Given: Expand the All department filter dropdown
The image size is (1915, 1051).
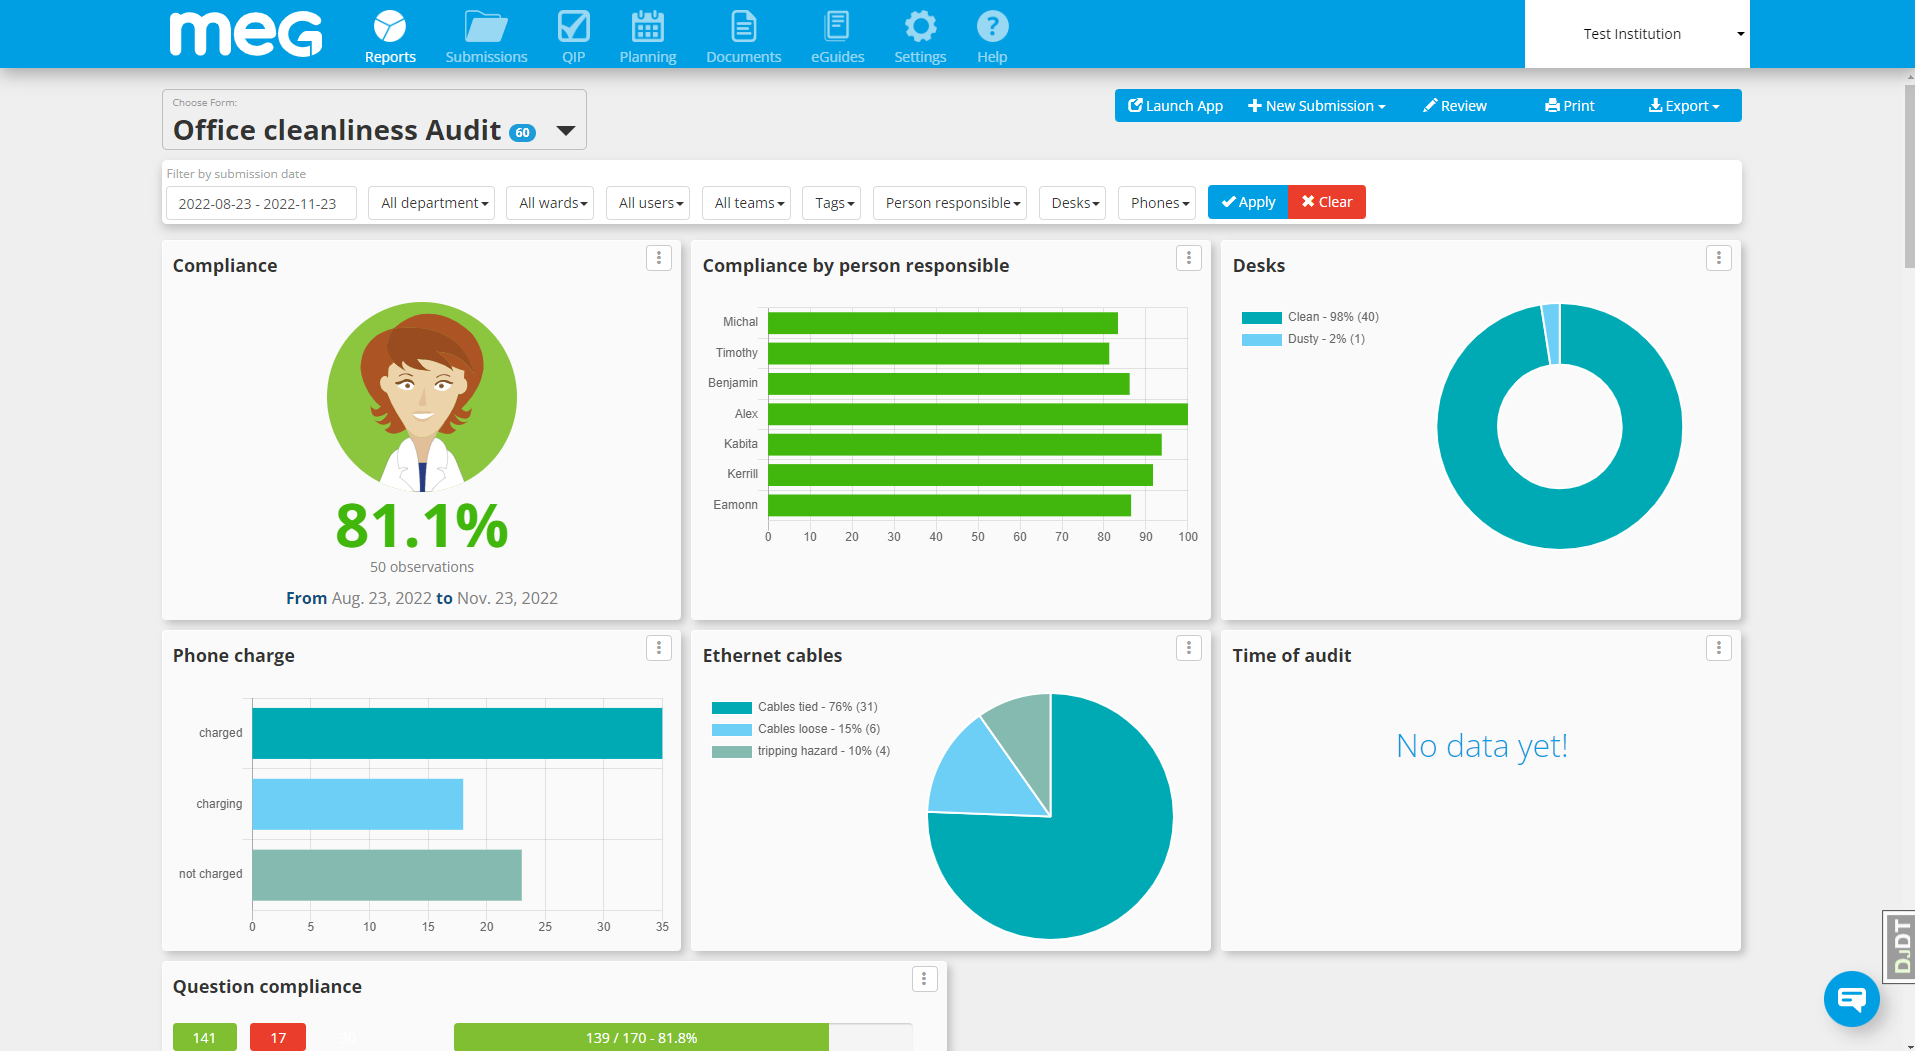Looking at the screenshot, I should tap(433, 203).
